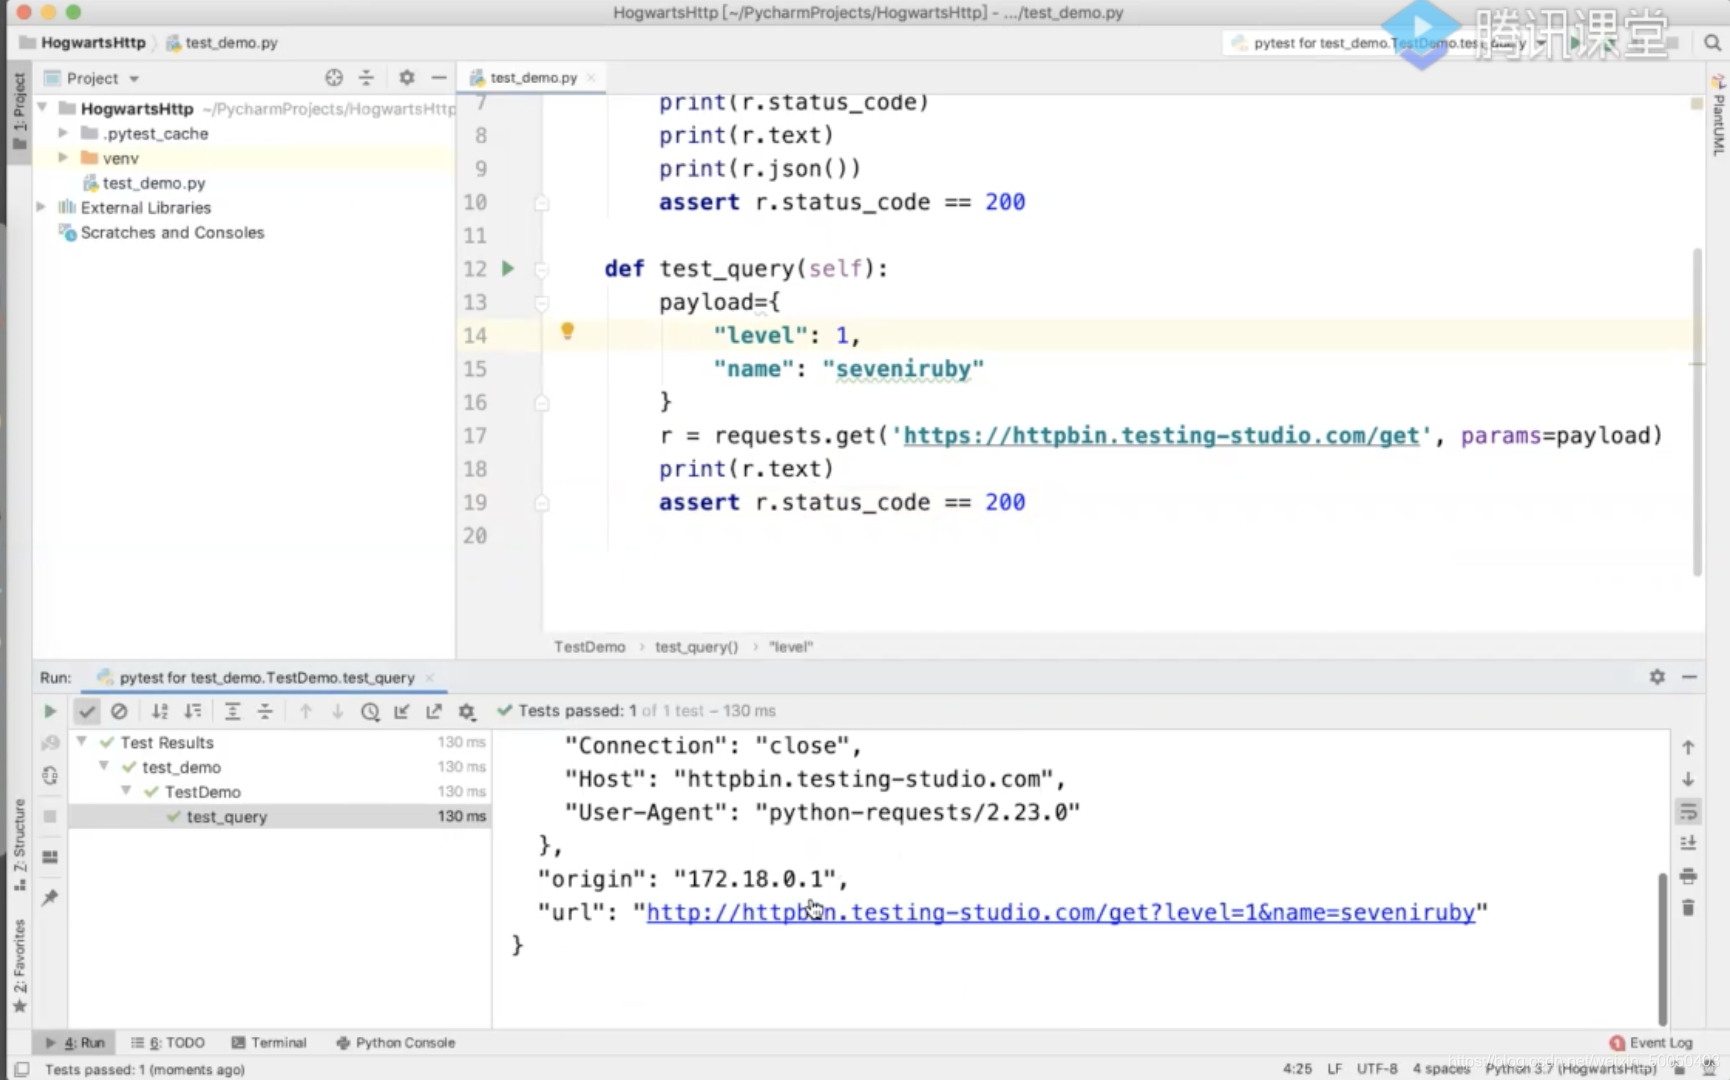
Task: Toggle soft-wrap in the console output
Action: (1688, 811)
